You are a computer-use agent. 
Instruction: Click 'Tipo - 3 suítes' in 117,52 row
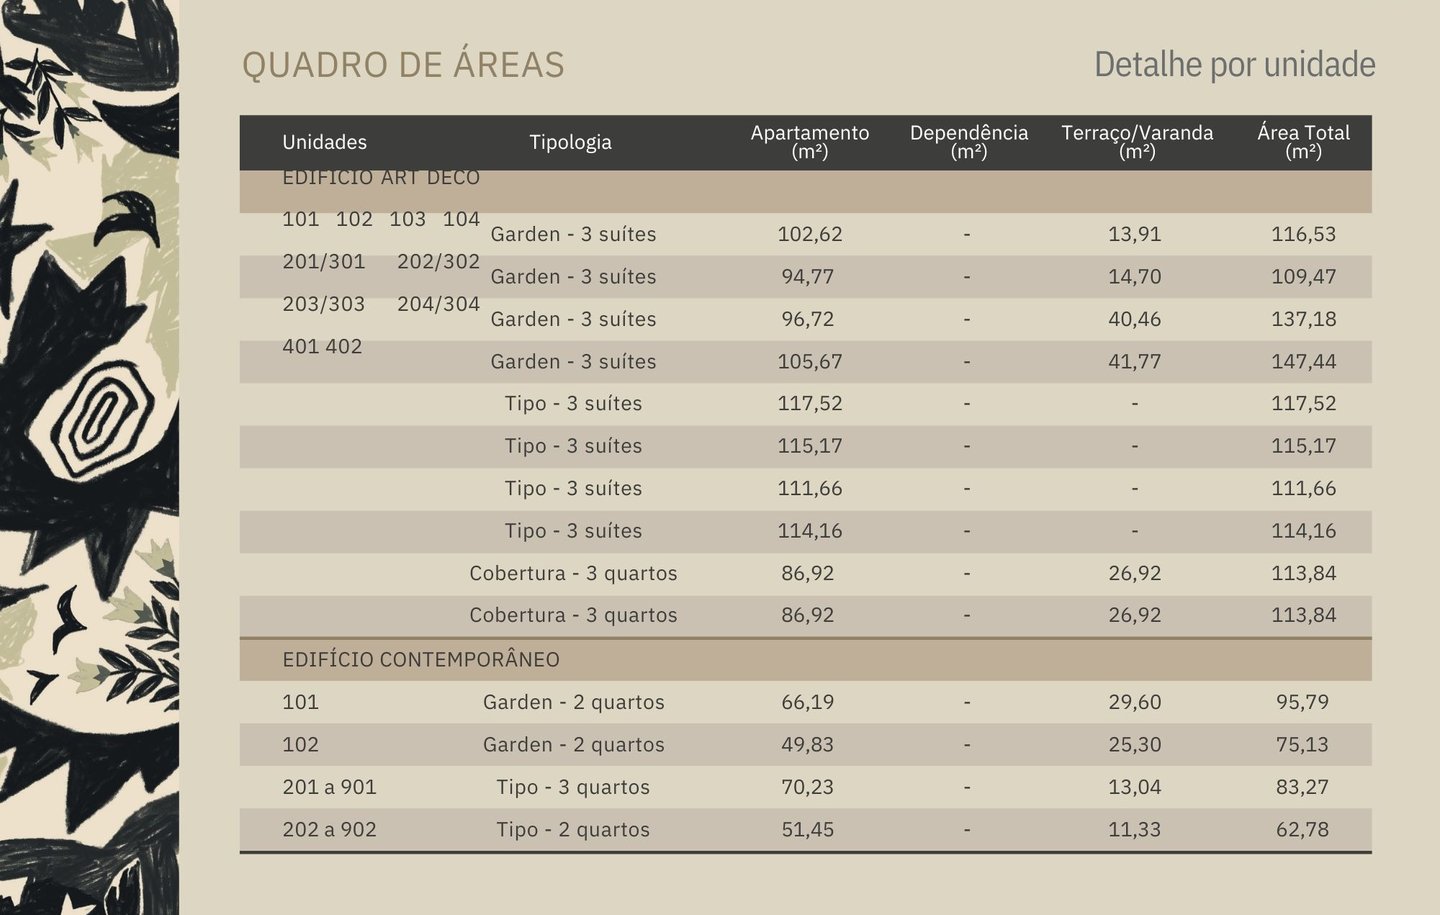coord(573,404)
